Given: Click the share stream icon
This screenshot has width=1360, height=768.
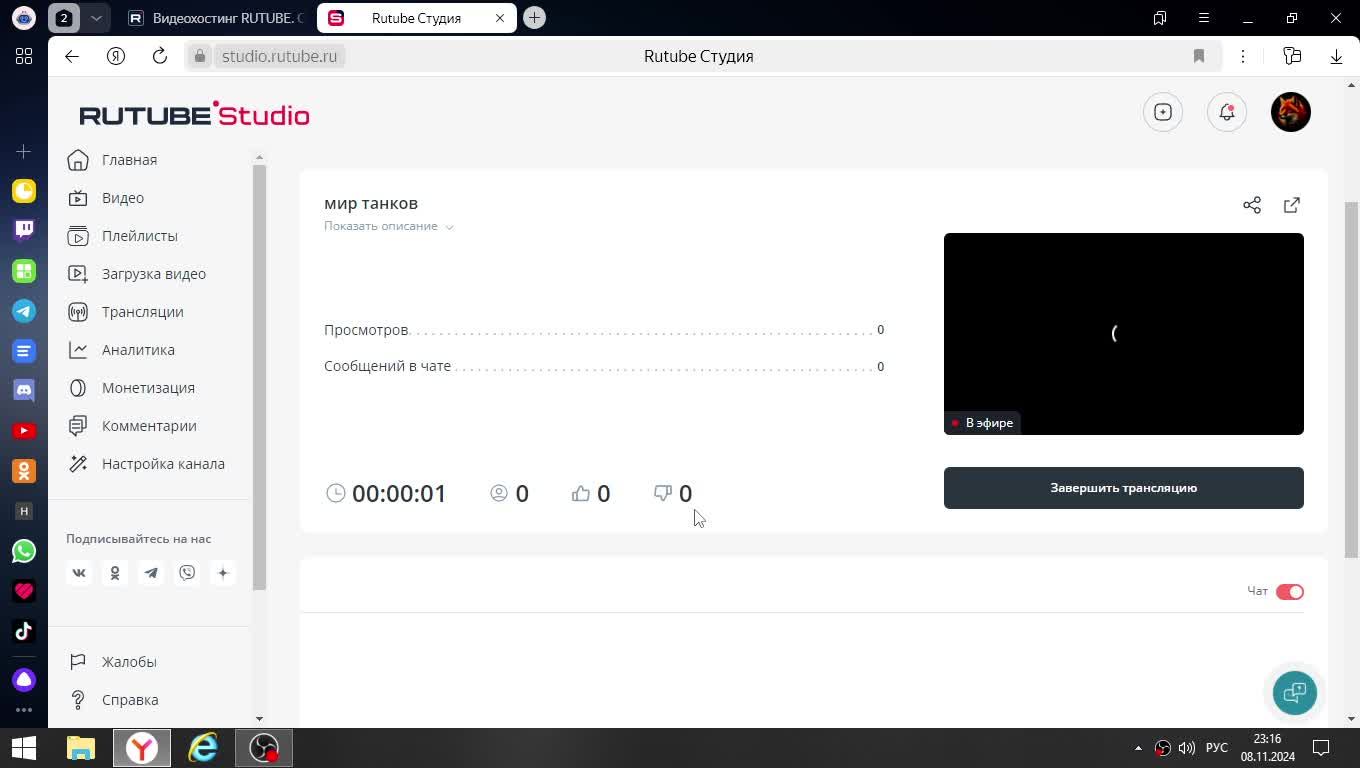Looking at the screenshot, I should point(1252,205).
